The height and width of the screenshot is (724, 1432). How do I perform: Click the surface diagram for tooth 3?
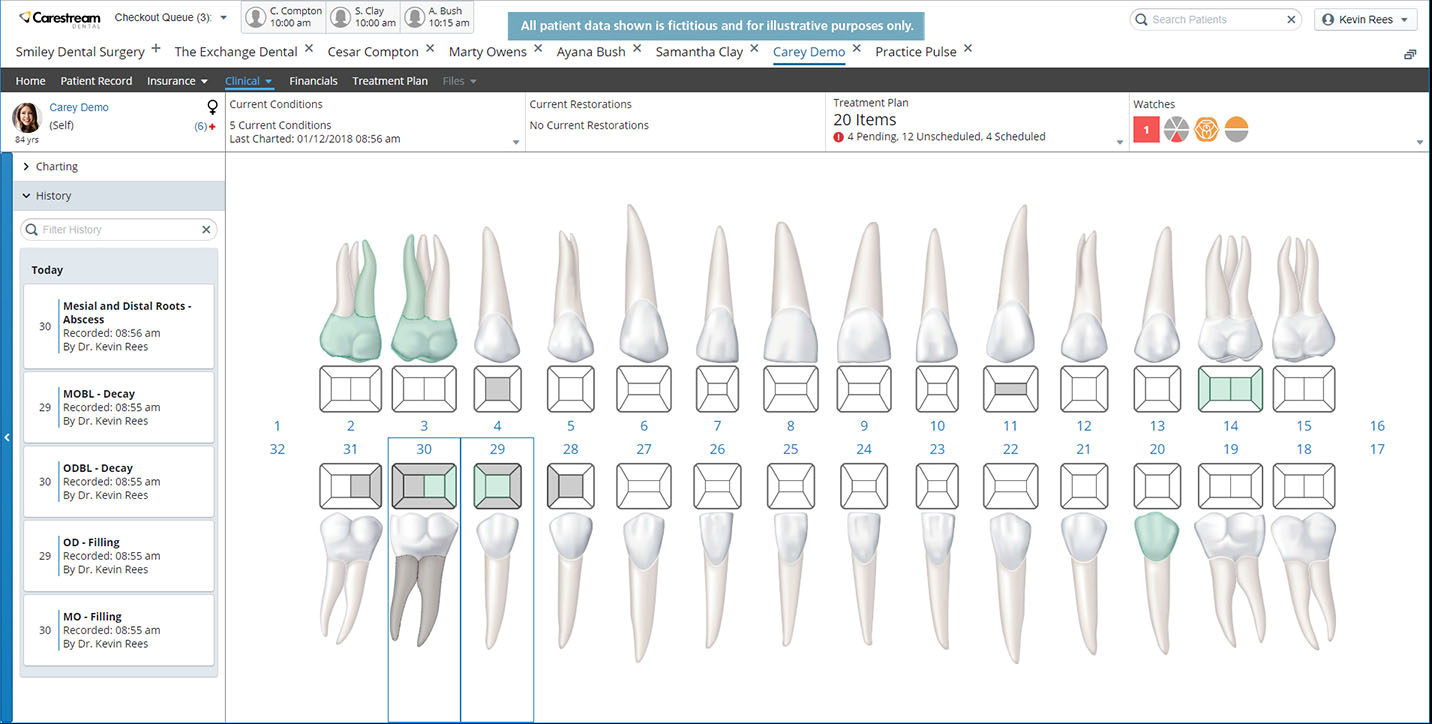click(424, 389)
